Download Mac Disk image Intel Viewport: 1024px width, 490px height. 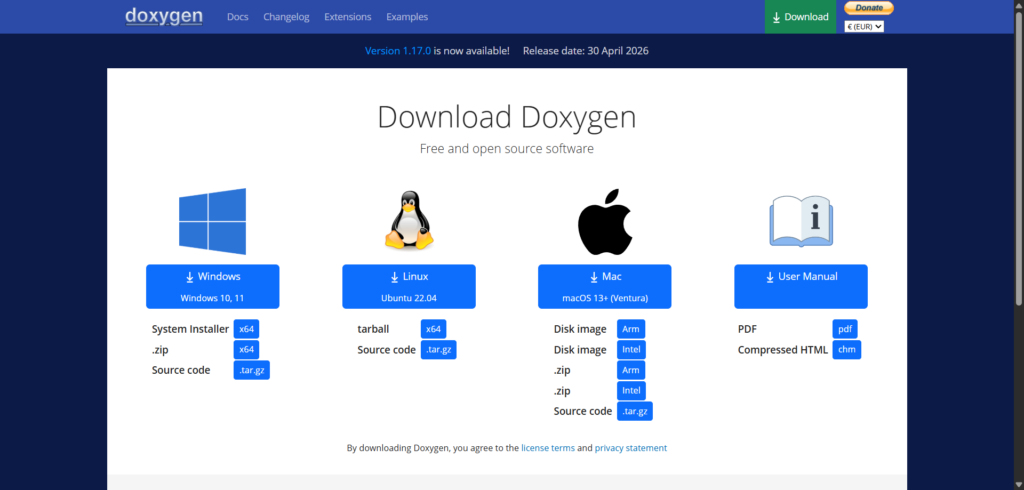pos(632,350)
